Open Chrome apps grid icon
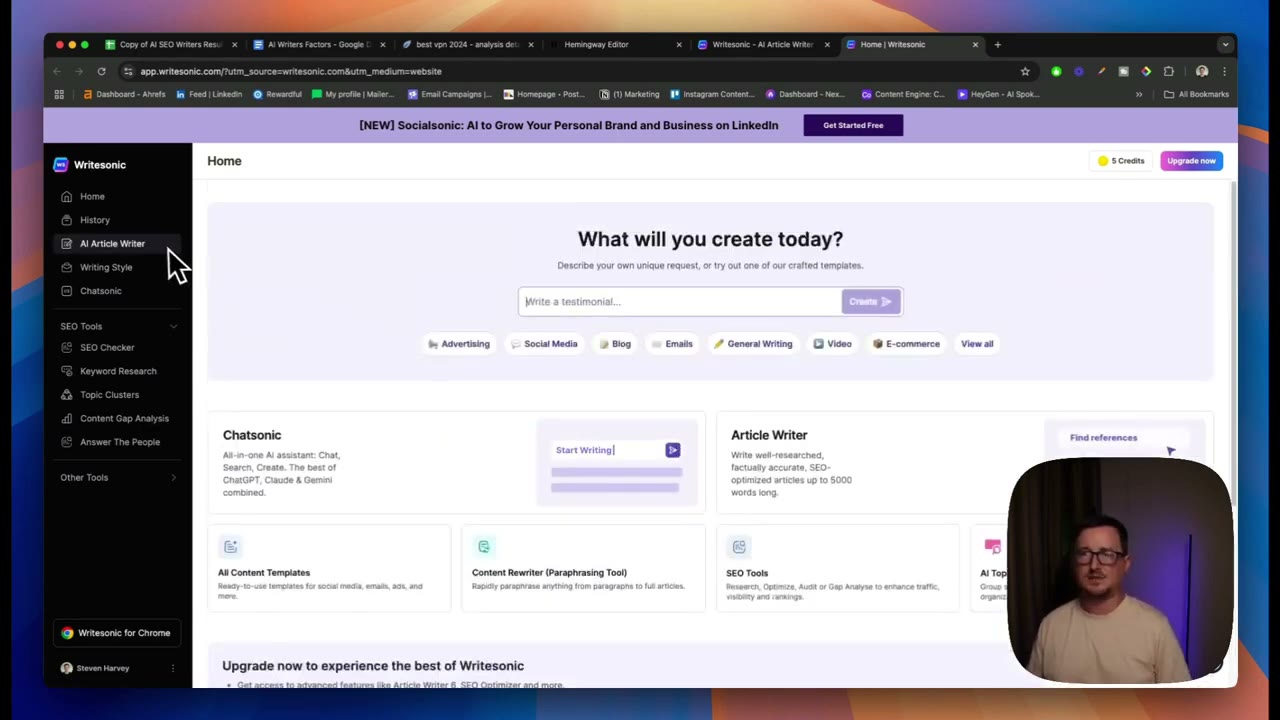 point(59,95)
